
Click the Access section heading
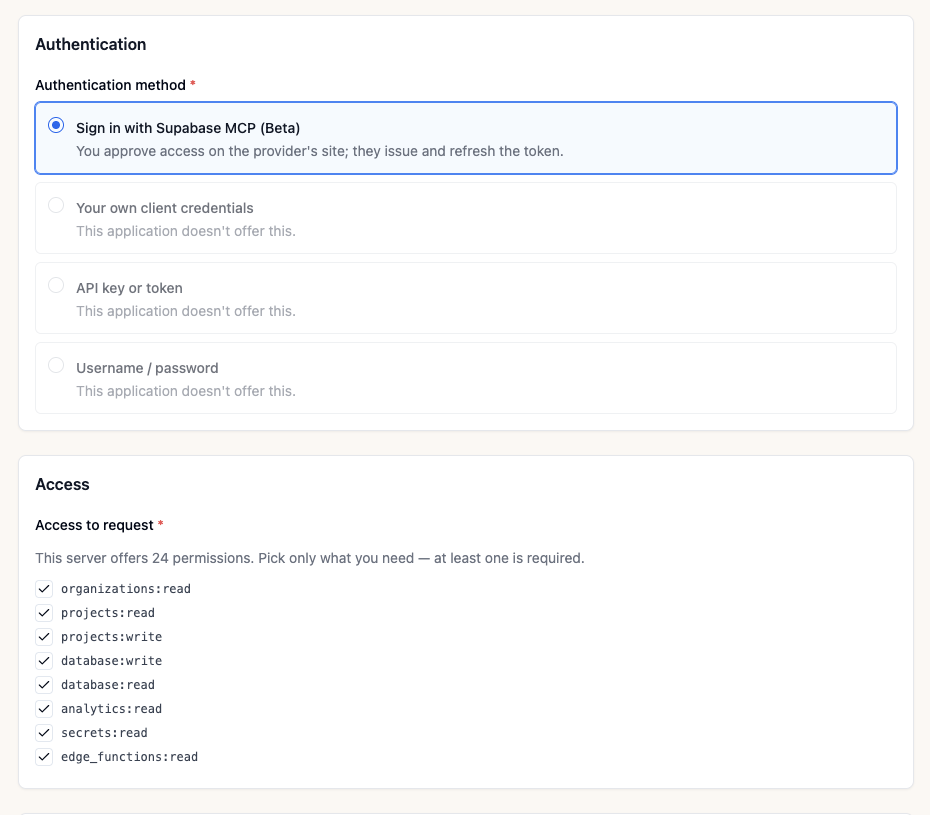coord(62,485)
